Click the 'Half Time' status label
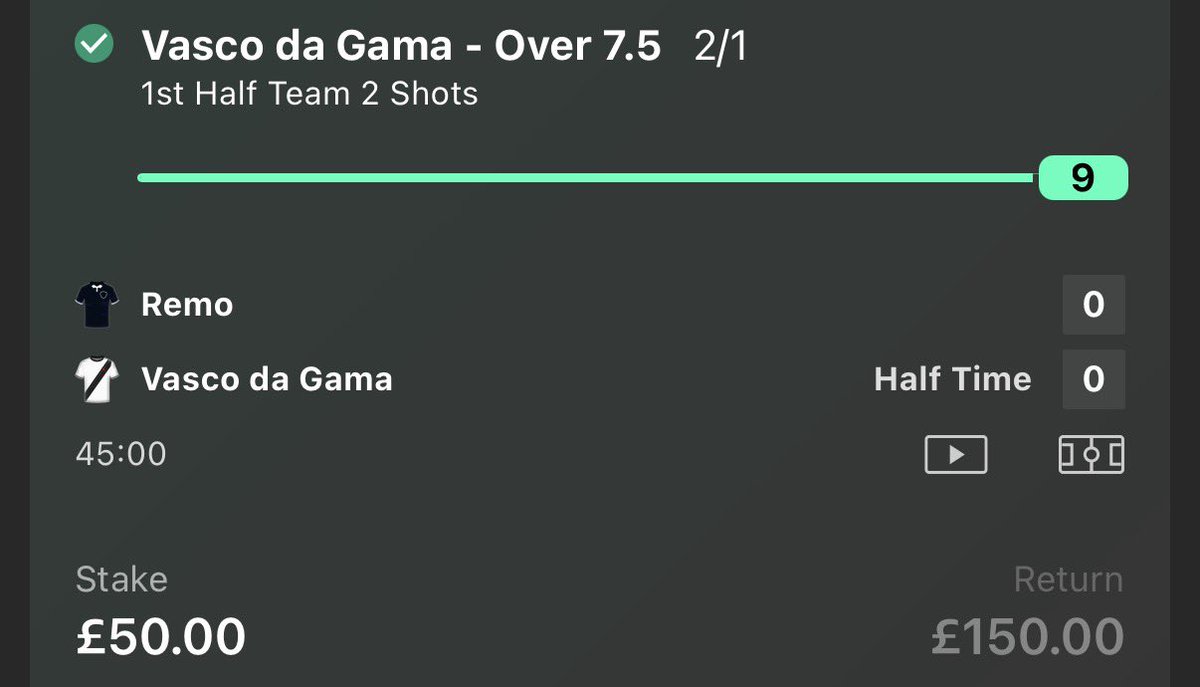The width and height of the screenshot is (1200, 687). pos(952,379)
